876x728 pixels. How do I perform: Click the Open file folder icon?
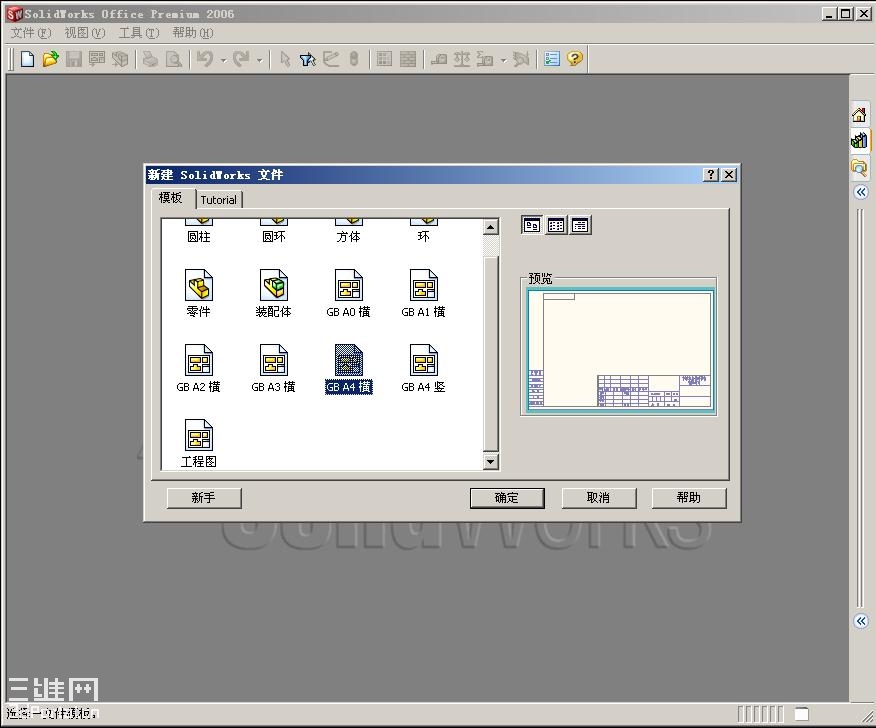point(50,59)
